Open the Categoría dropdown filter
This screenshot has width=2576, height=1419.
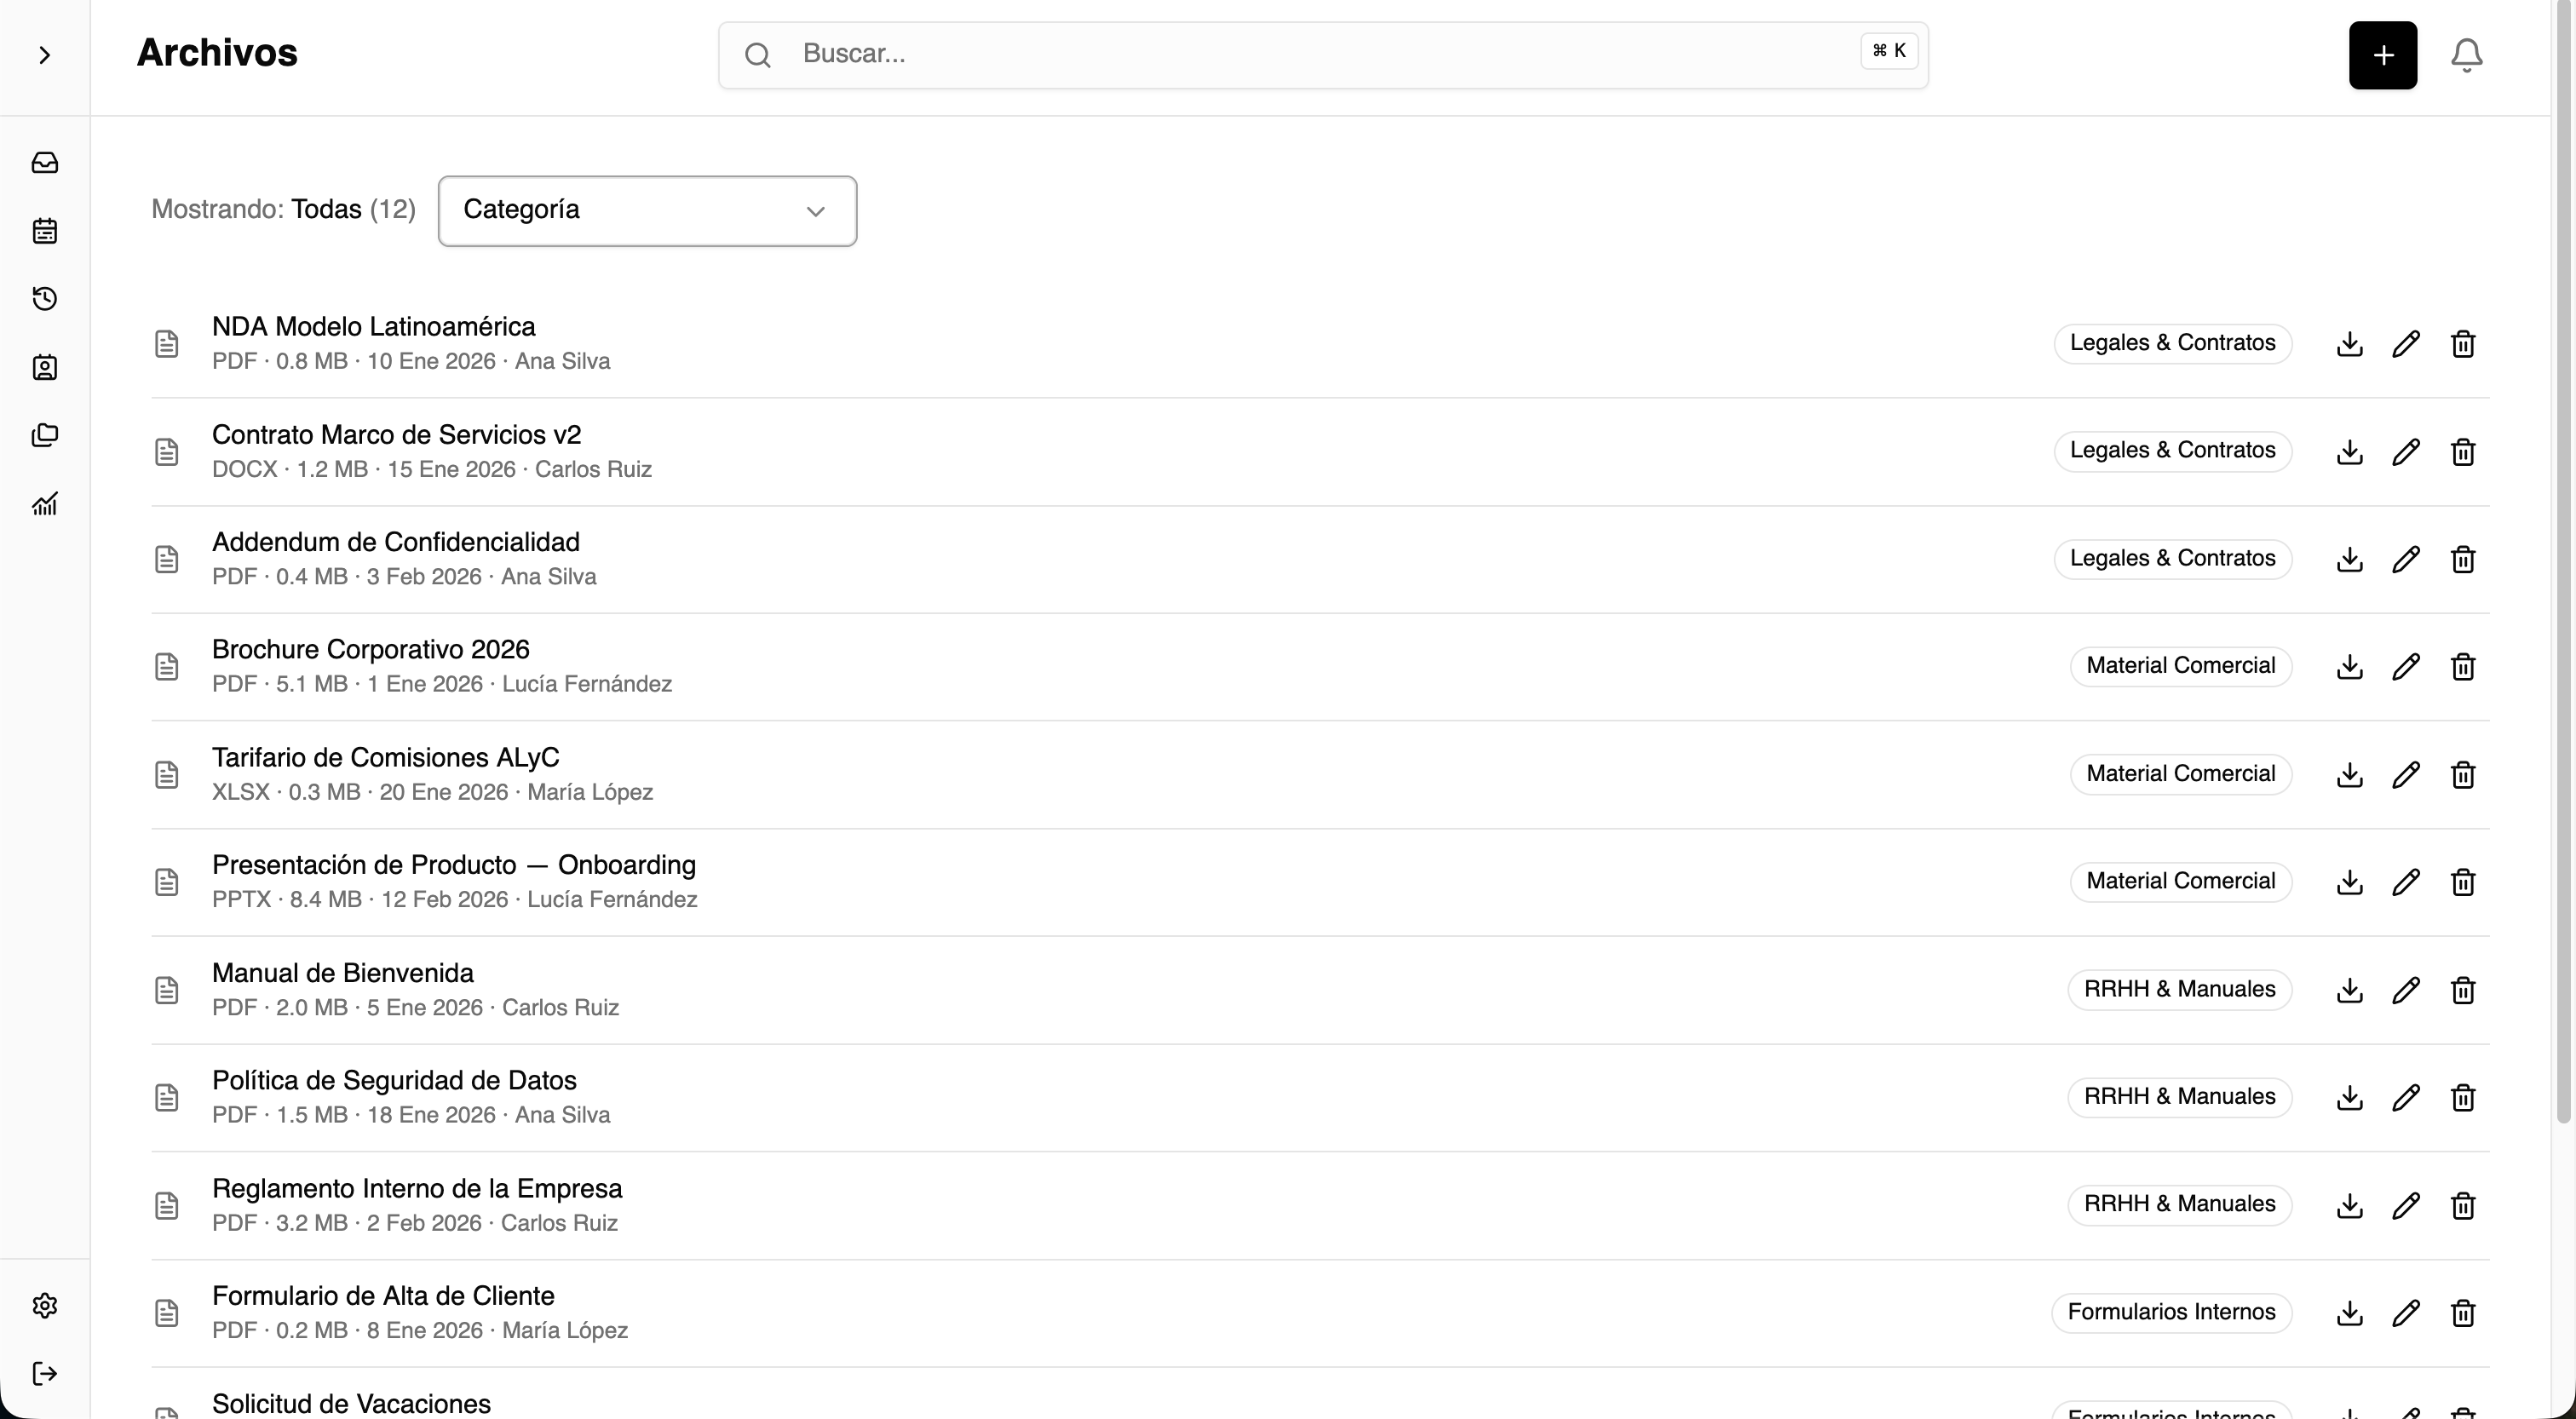click(647, 211)
